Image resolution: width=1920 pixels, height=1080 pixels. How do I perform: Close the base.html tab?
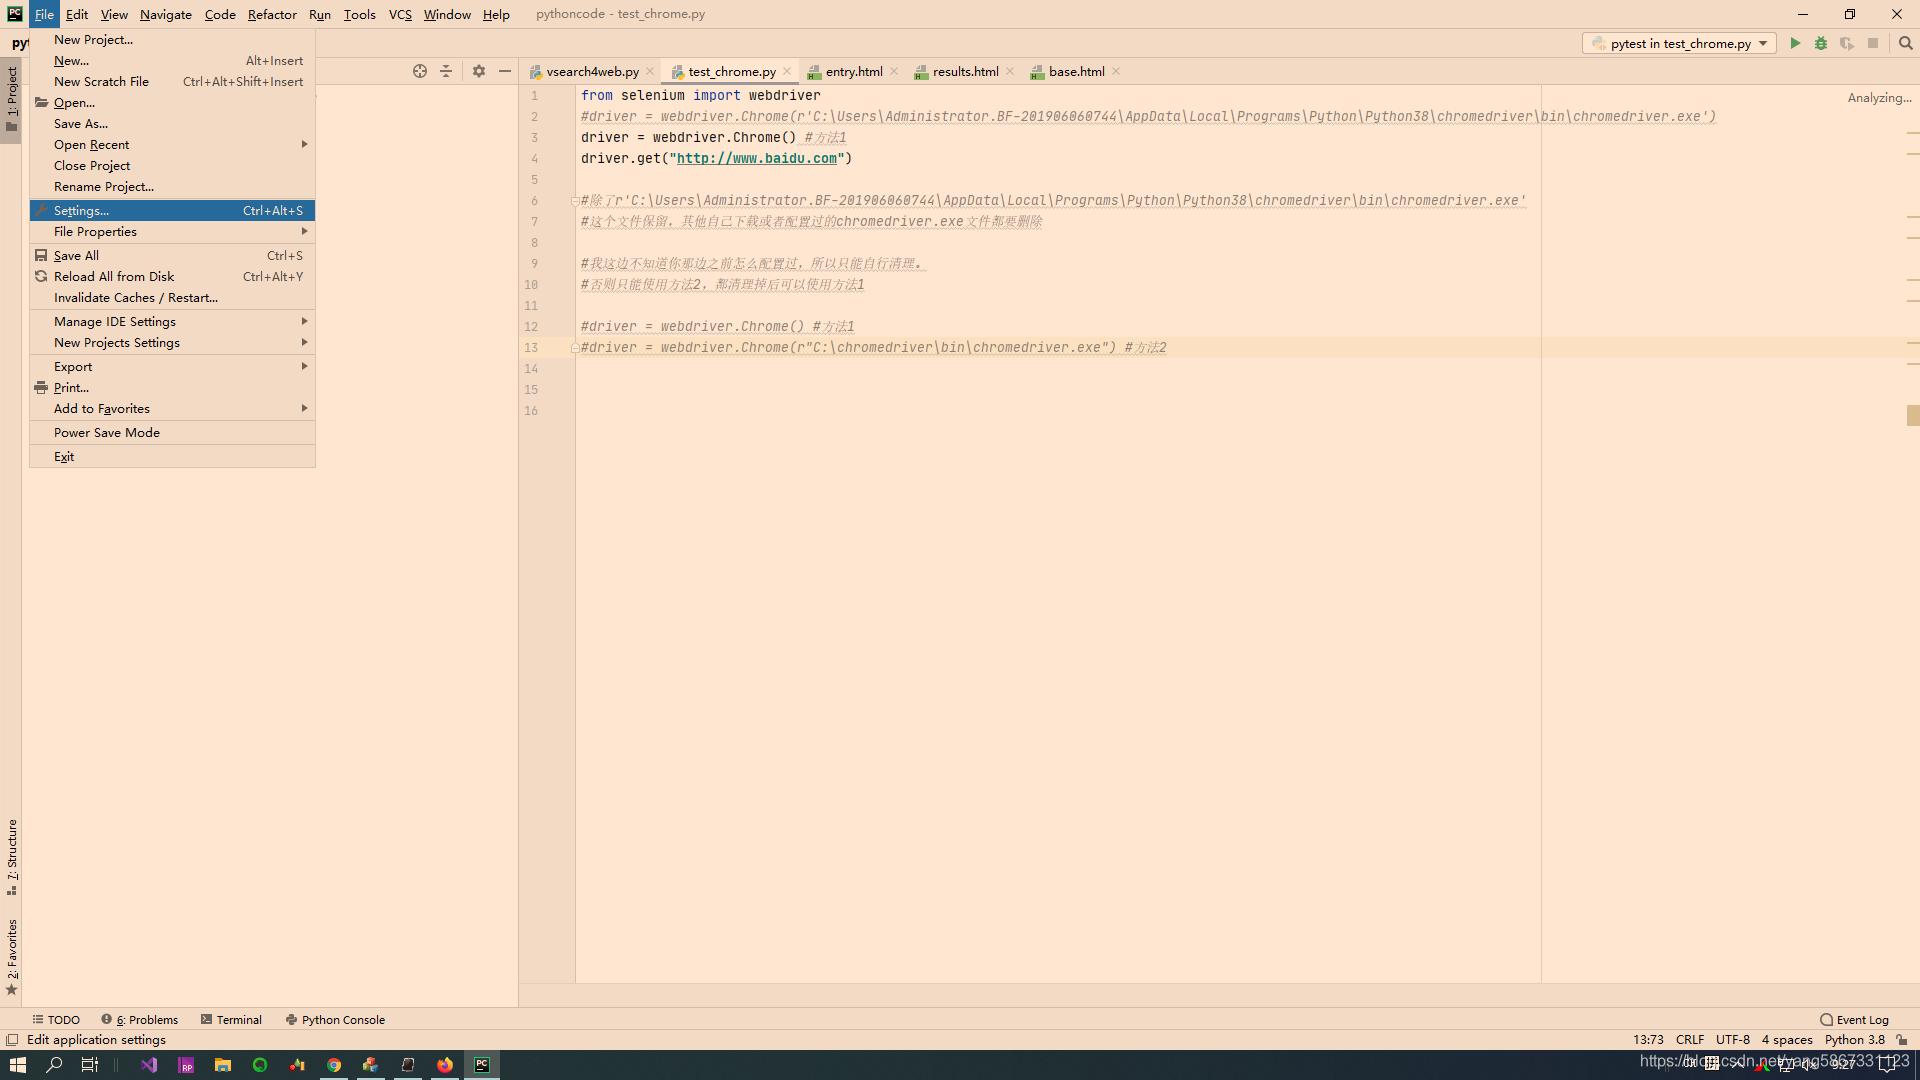[1116, 71]
